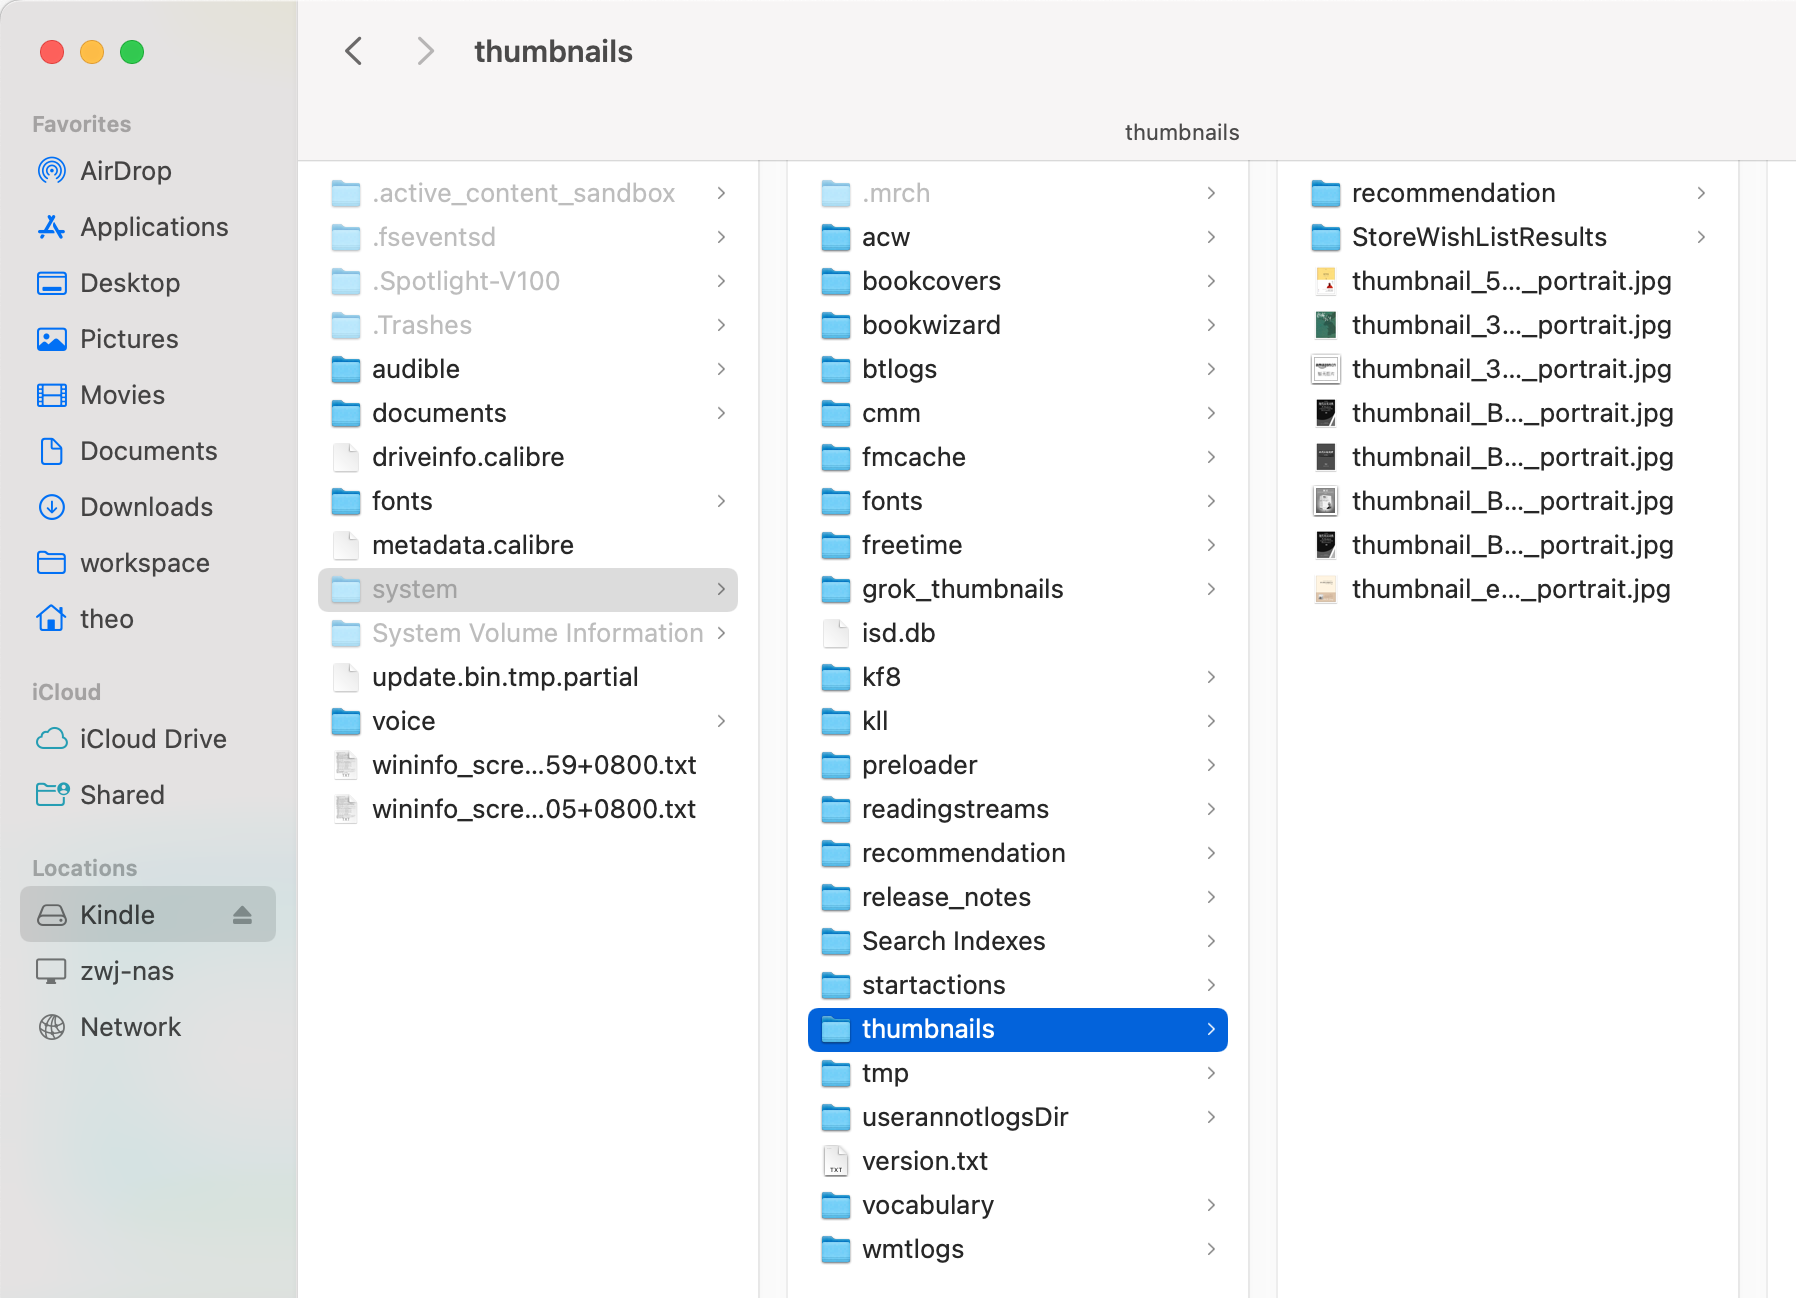Expand the bookcovers folder chevron

pyautogui.click(x=1211, y=281)
